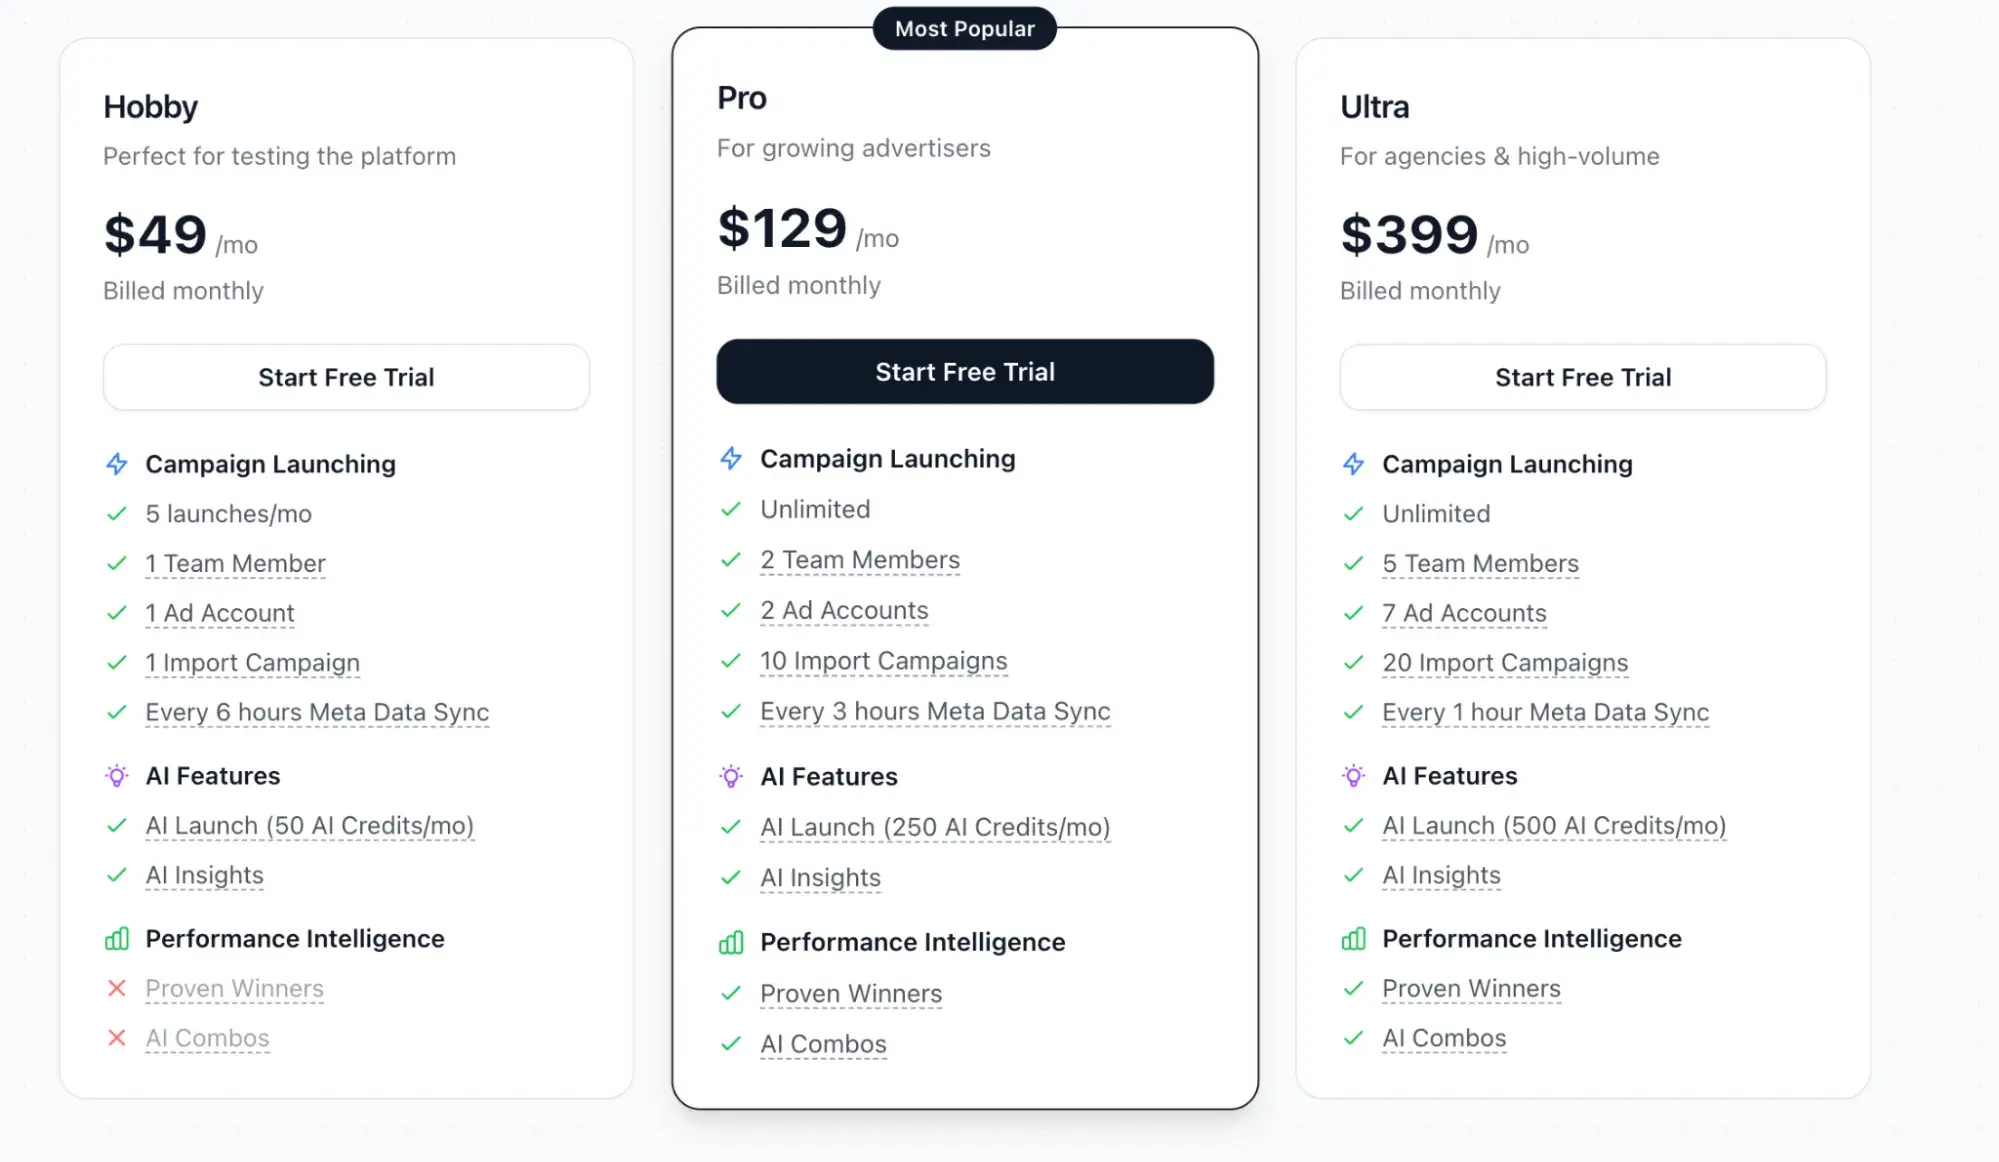The image size is (1999, 1162).
Task: Click 'Every 3 hours Meta Data Sync' text
Action: click(x=935, y=711)
